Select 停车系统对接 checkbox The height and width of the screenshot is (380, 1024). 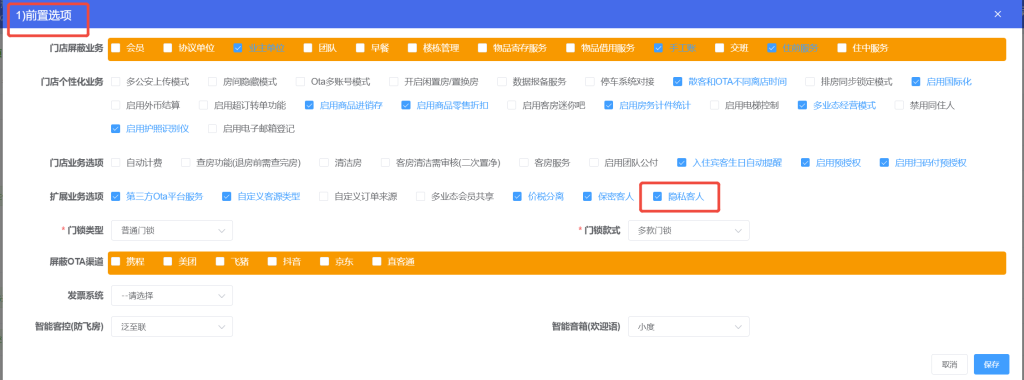tap(590, 82)
